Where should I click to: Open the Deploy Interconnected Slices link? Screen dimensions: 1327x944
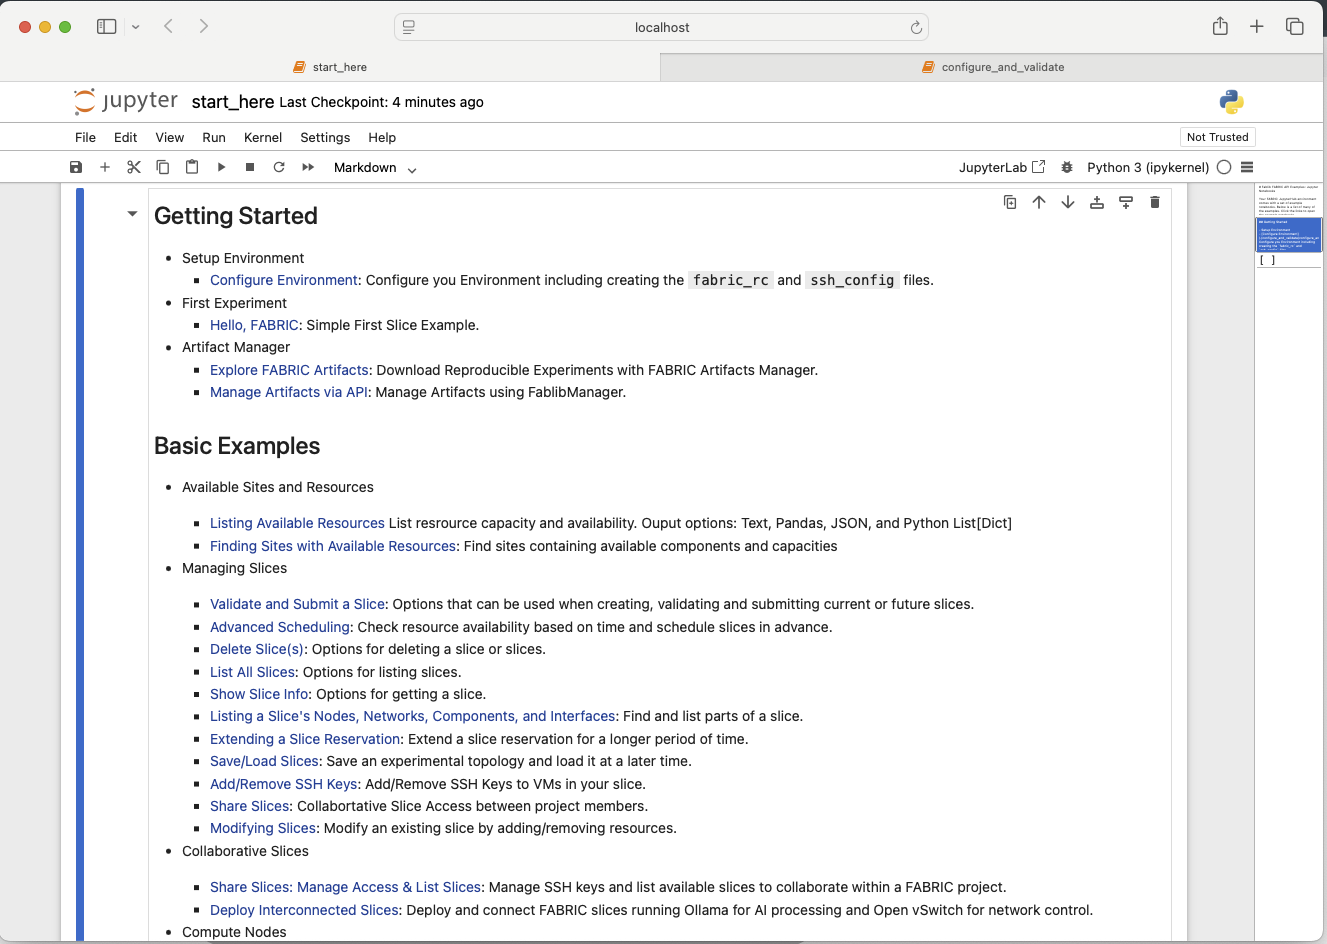[x=304, y=910]
